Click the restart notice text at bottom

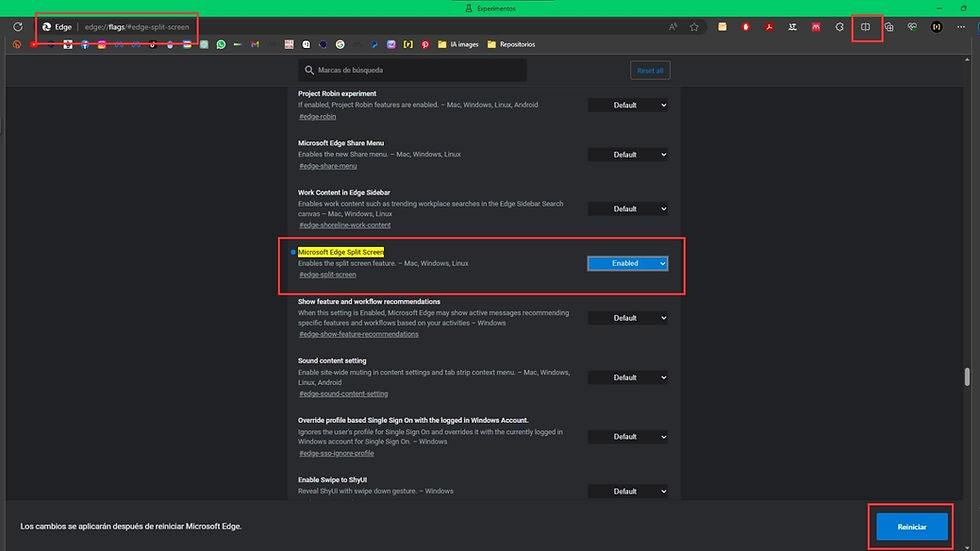coord(131,526)
